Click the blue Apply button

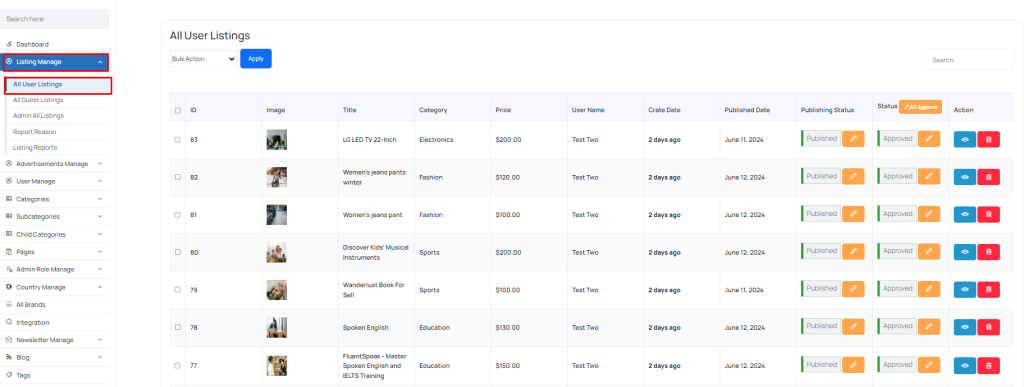256,59
